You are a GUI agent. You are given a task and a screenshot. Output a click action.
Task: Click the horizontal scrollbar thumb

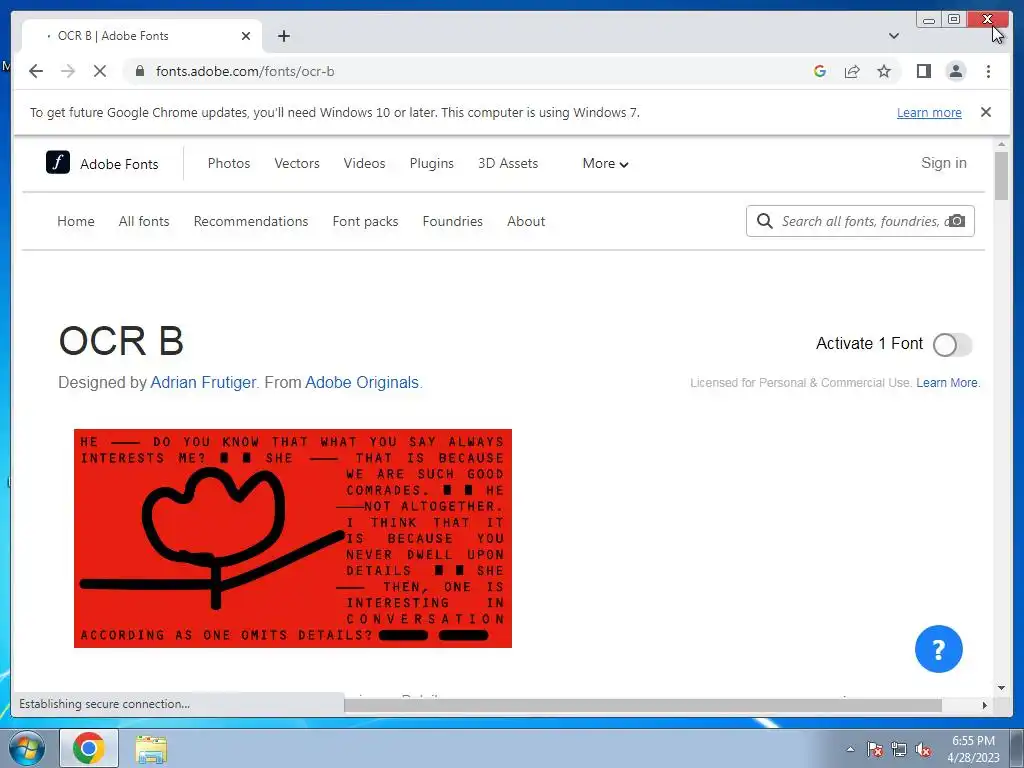643,705
